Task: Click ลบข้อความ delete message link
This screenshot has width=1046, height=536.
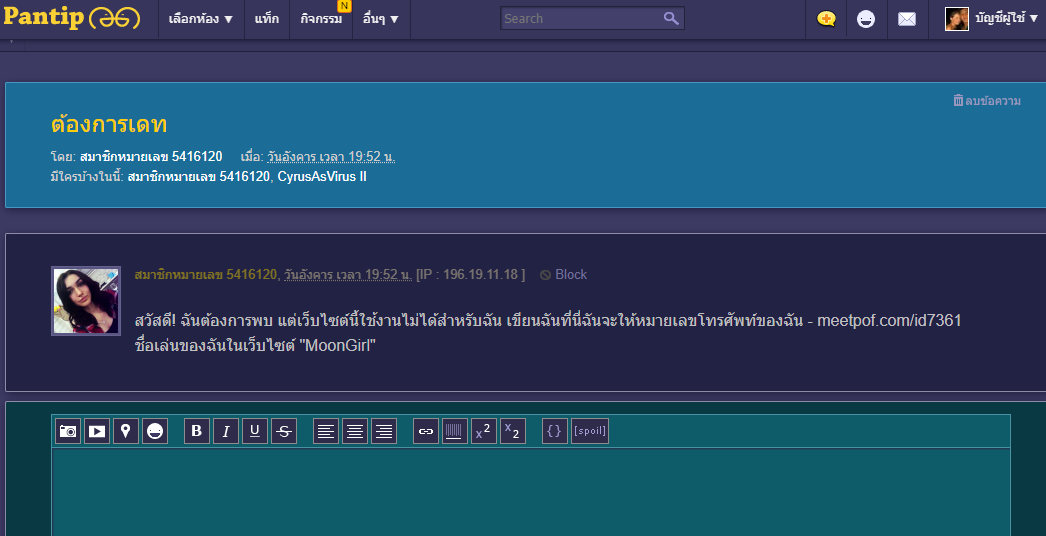Action: tap(987, 101)
